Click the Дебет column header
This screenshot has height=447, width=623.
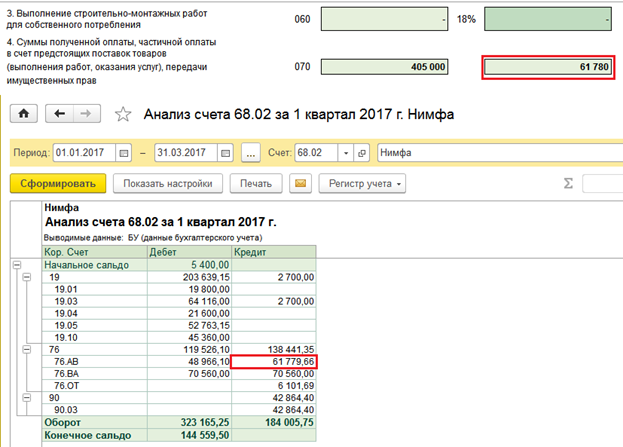click(189, 252)
